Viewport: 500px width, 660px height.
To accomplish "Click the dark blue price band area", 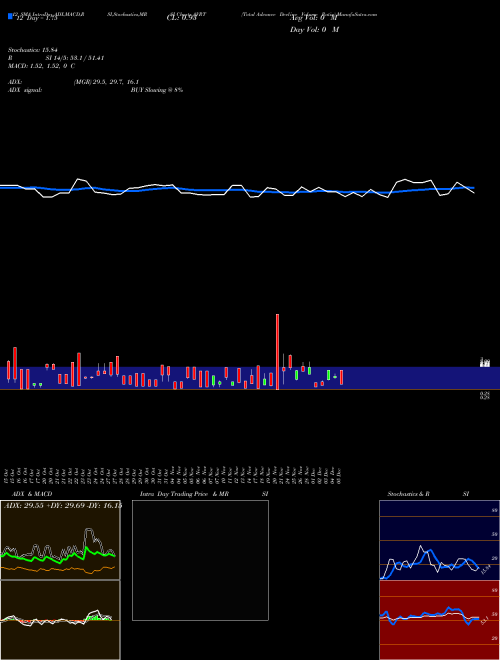I will pyautogui.click(x=250, y=378).
